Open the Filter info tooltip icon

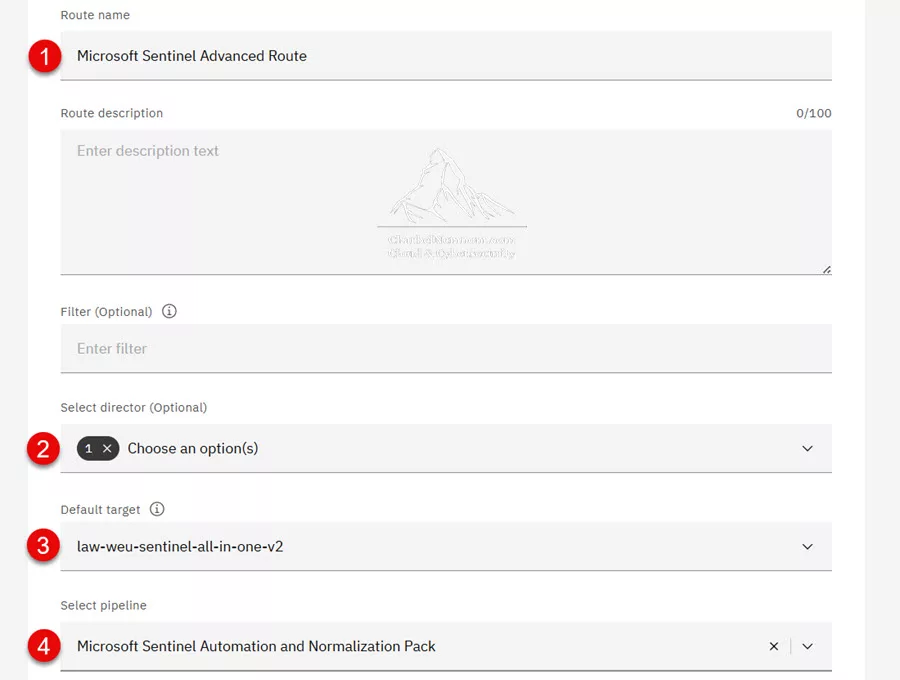pos(169,311)
